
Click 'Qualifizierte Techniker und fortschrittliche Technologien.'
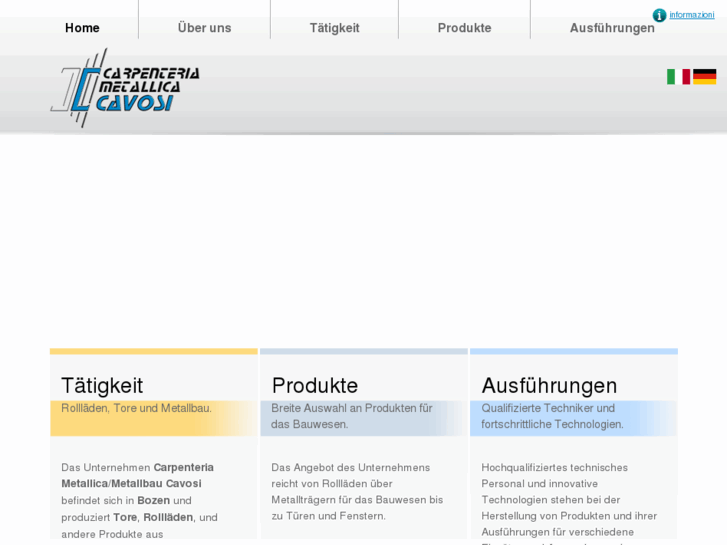tap(552, 416)
